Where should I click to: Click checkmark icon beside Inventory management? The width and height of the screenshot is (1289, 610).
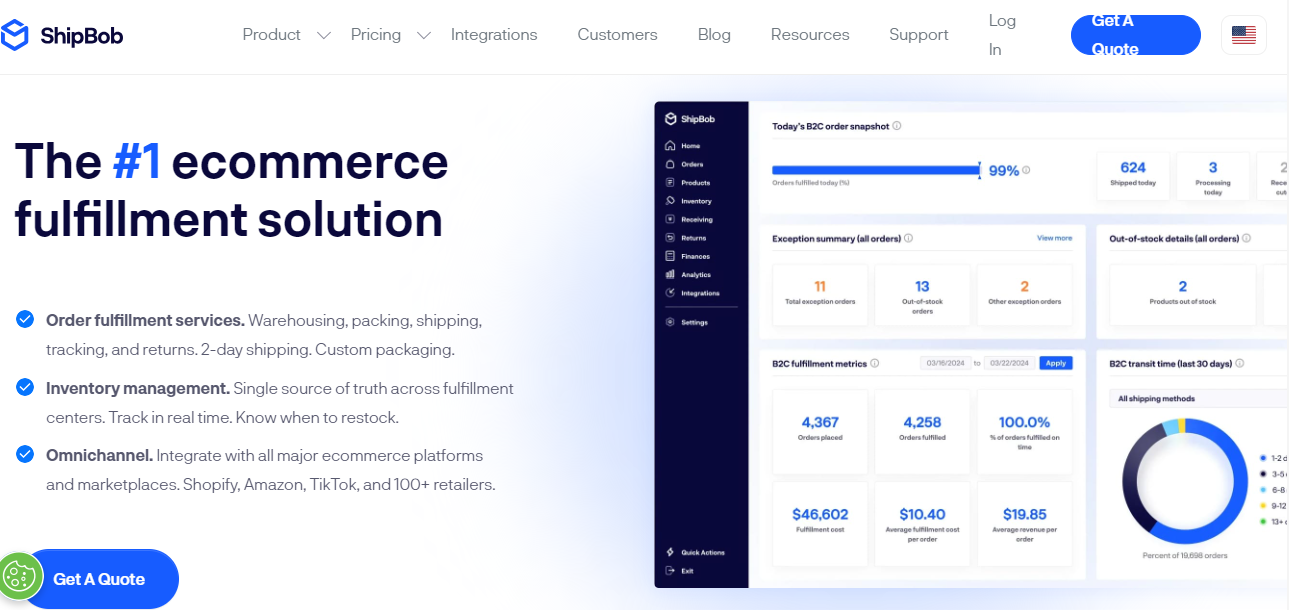pos(25,386)
